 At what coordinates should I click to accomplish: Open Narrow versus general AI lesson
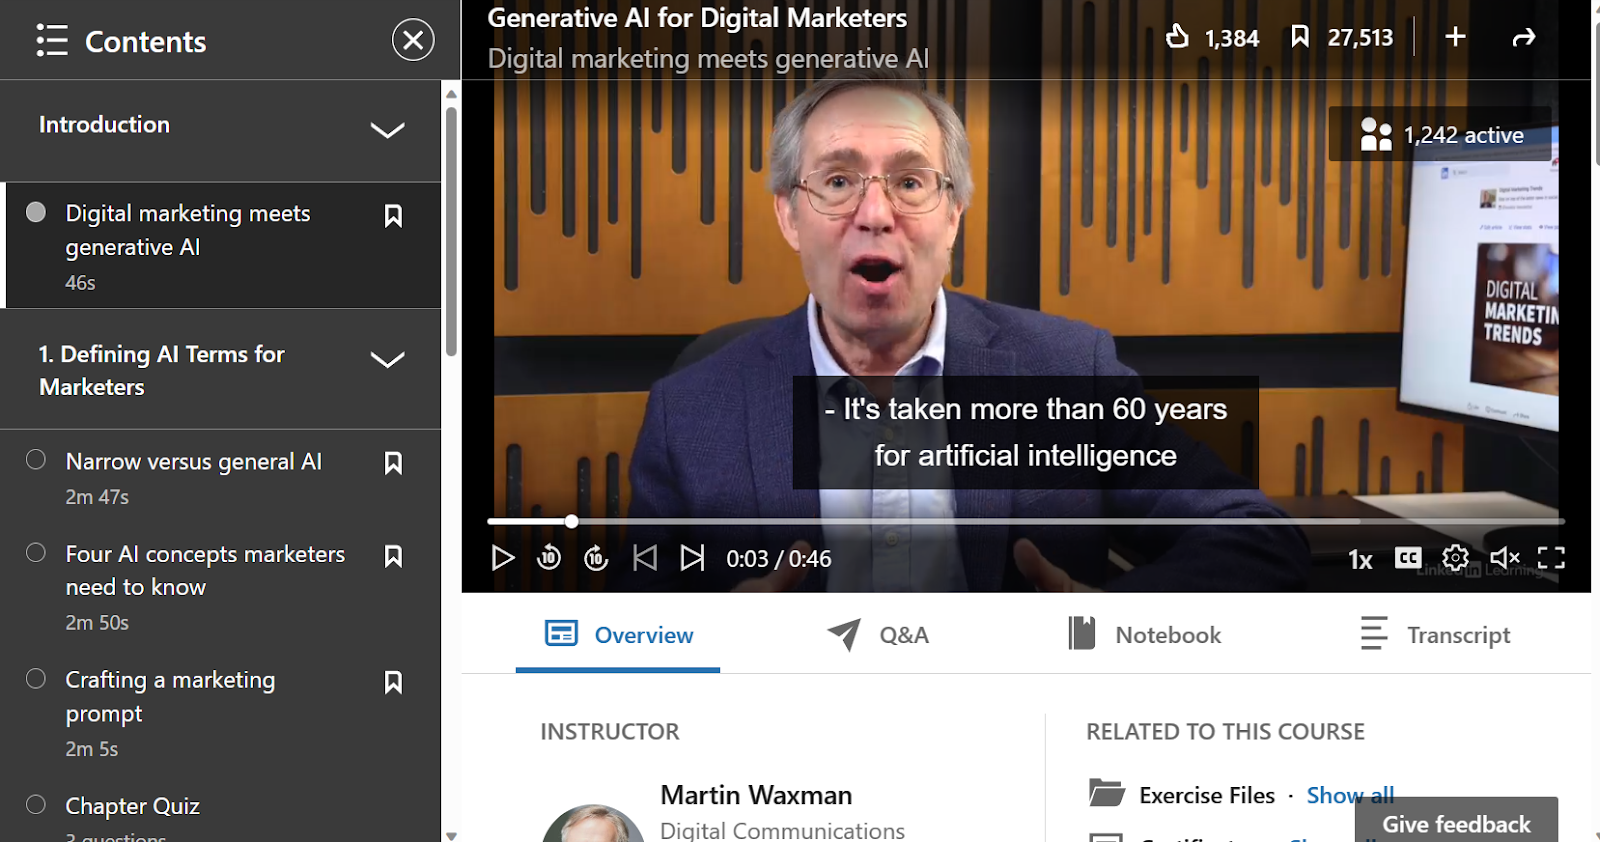[x=194, y=462]
